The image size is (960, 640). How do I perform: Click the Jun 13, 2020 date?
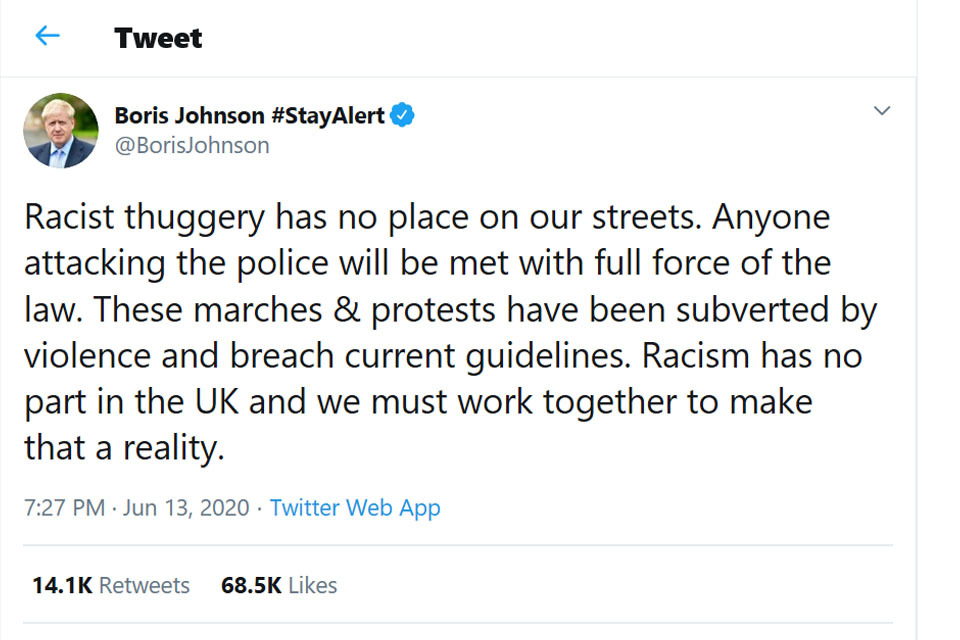tap(186, 507)
